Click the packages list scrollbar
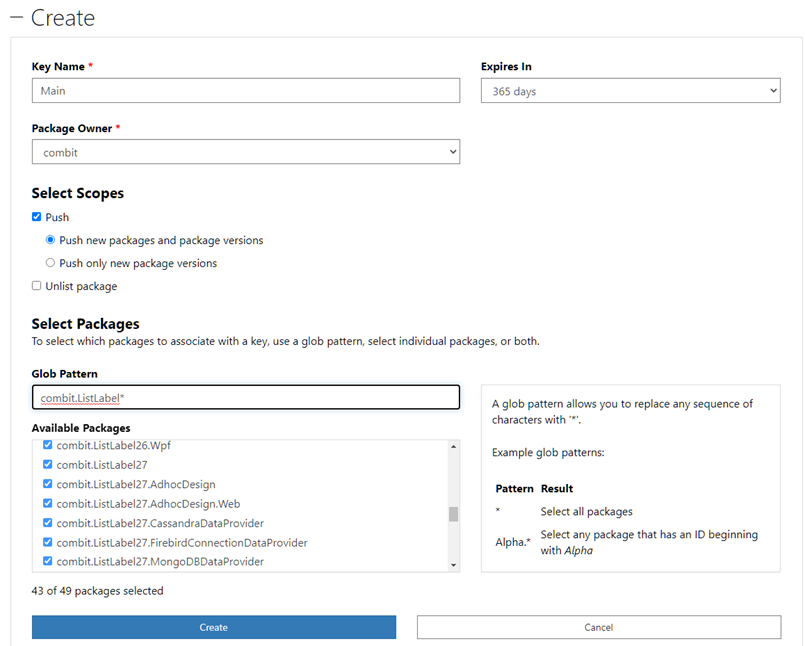This screenshot has height=646, width=805. pyautogui.click(x=453, y=510)
